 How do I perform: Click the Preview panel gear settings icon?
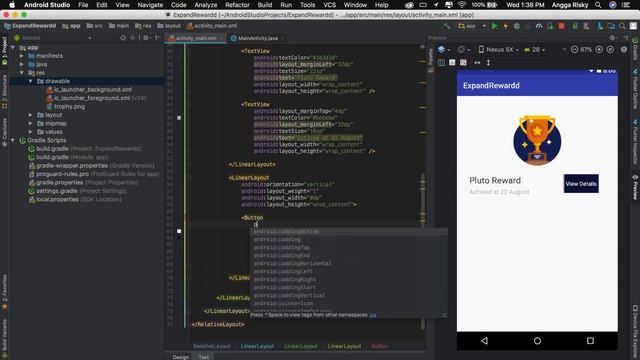pyautogui.click(x=612, y=38)
